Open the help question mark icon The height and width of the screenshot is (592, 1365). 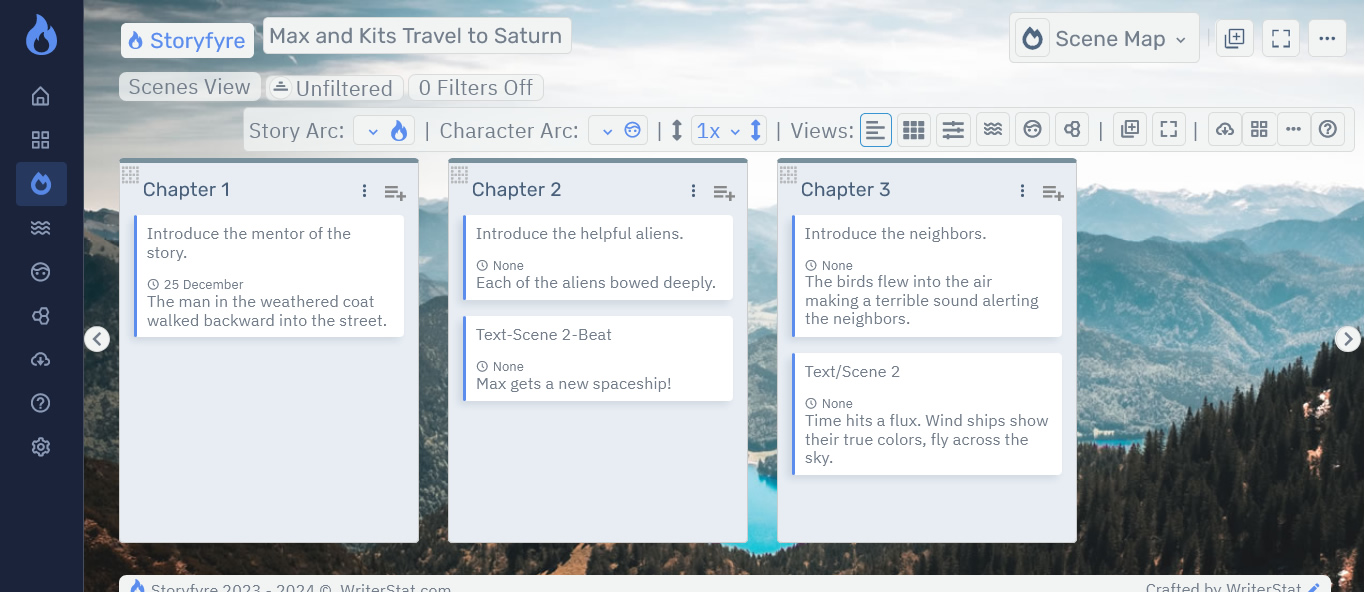tap(1328, 129)
